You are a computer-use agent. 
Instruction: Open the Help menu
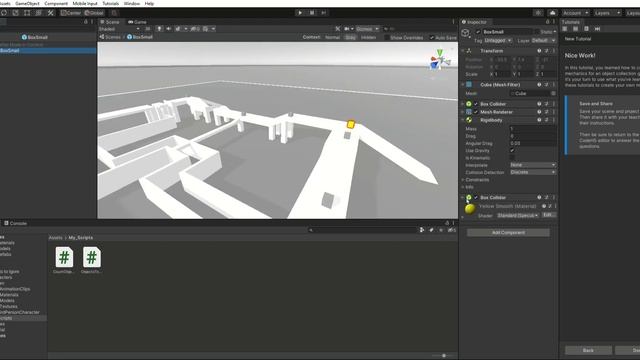click(149, 3)
